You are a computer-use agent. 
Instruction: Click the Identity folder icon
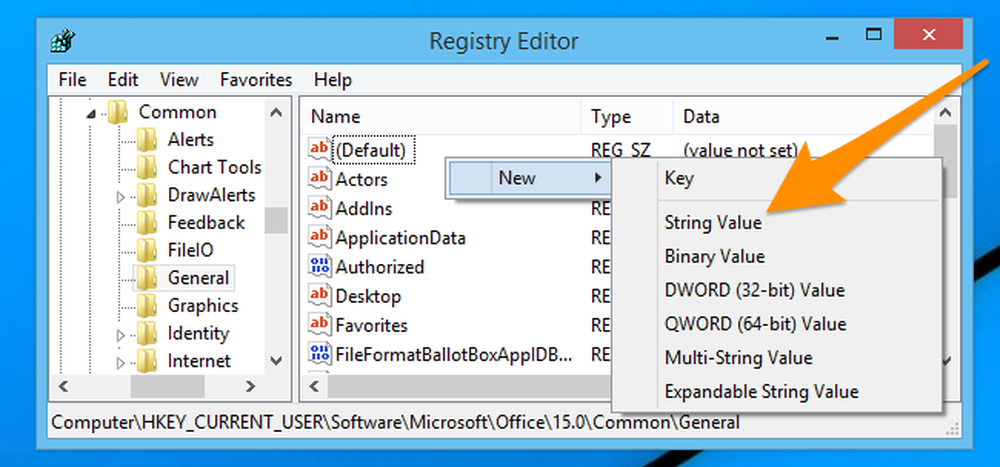tap(147, 334)
